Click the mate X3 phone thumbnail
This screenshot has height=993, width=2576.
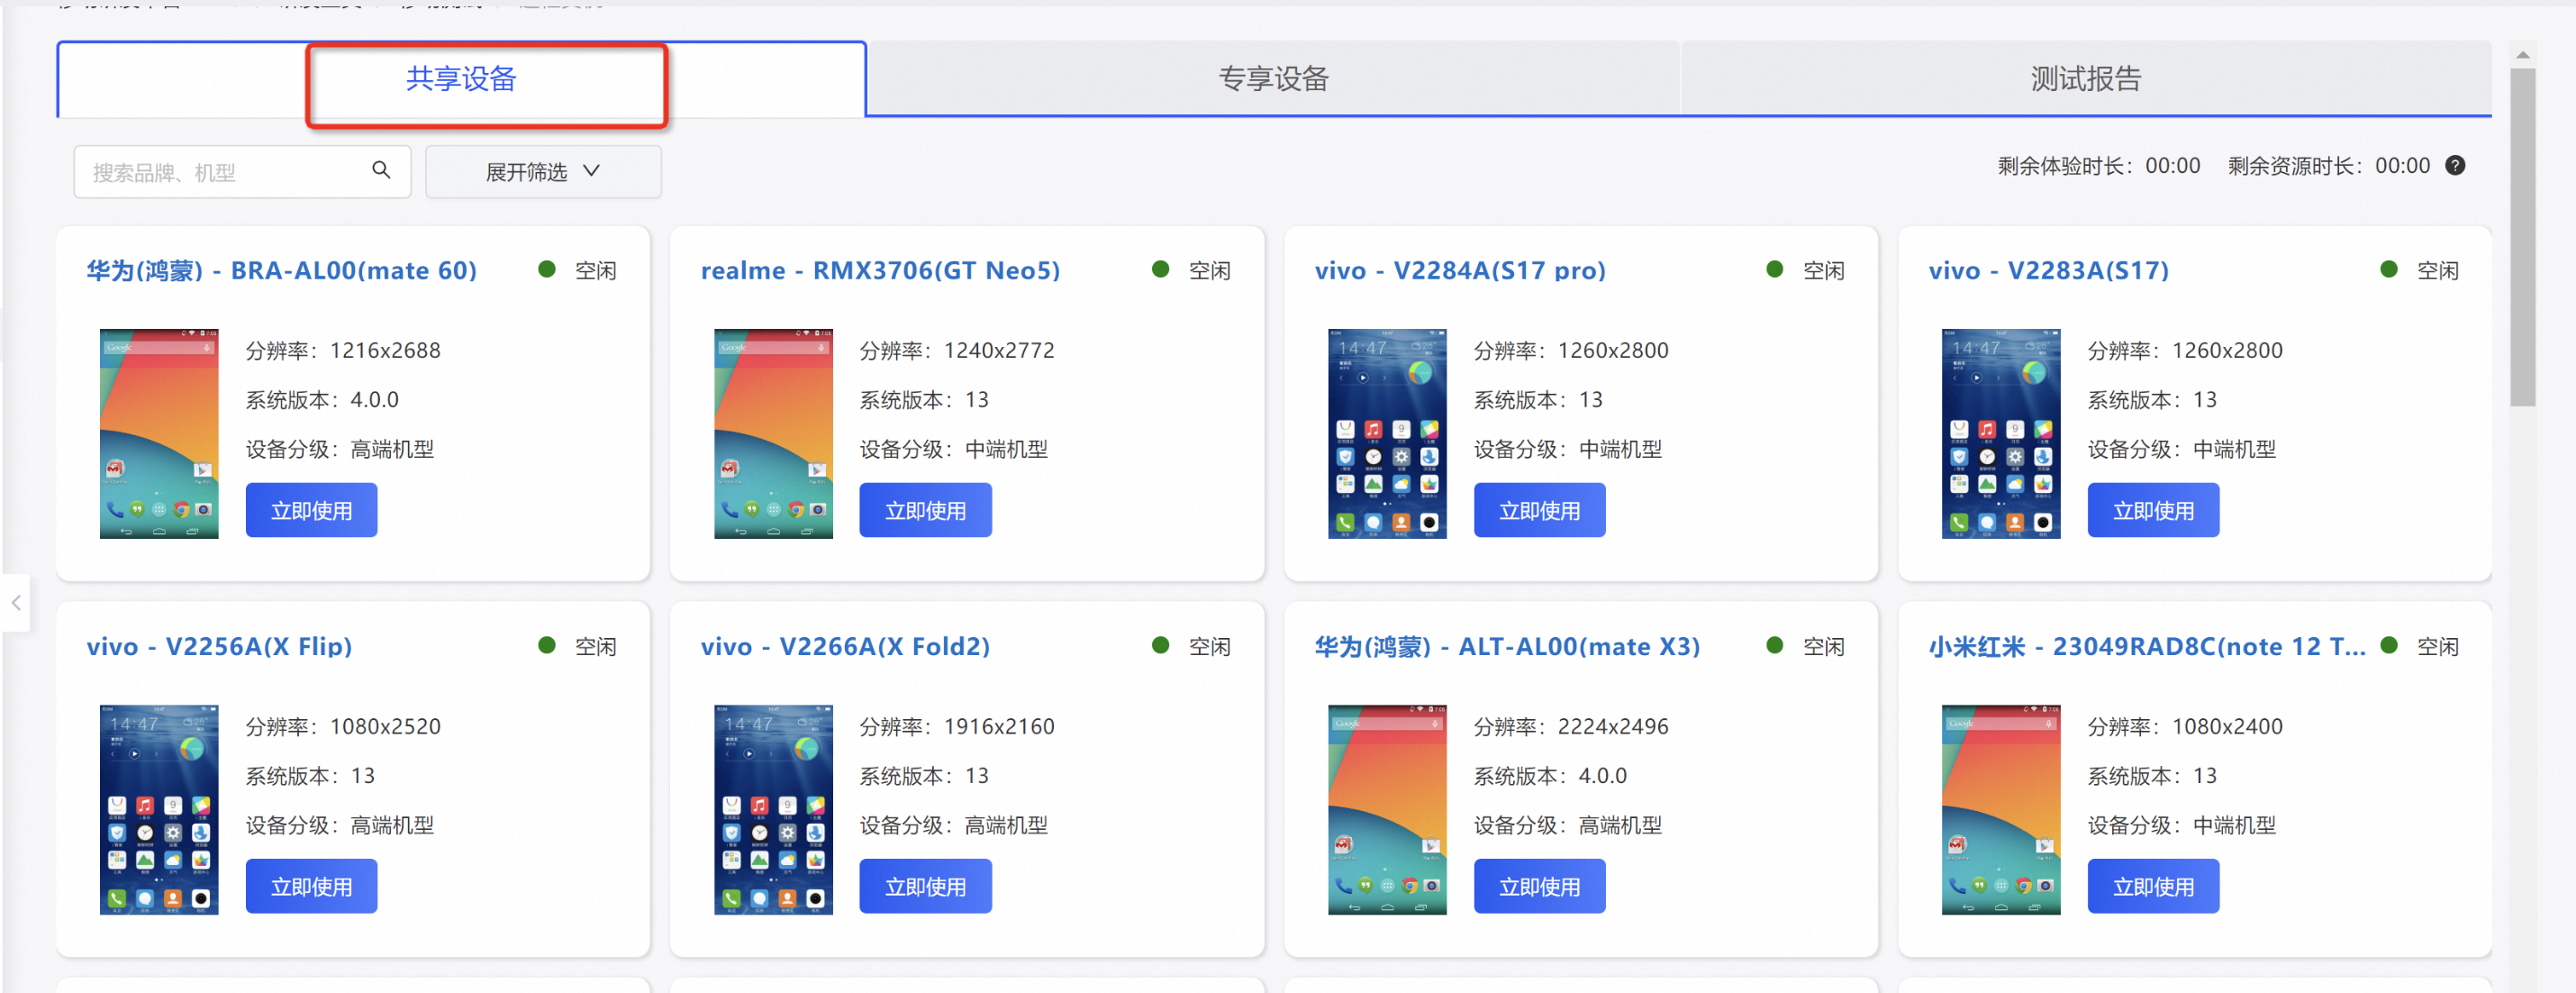pyautogui.click(x=1387, y=809)
